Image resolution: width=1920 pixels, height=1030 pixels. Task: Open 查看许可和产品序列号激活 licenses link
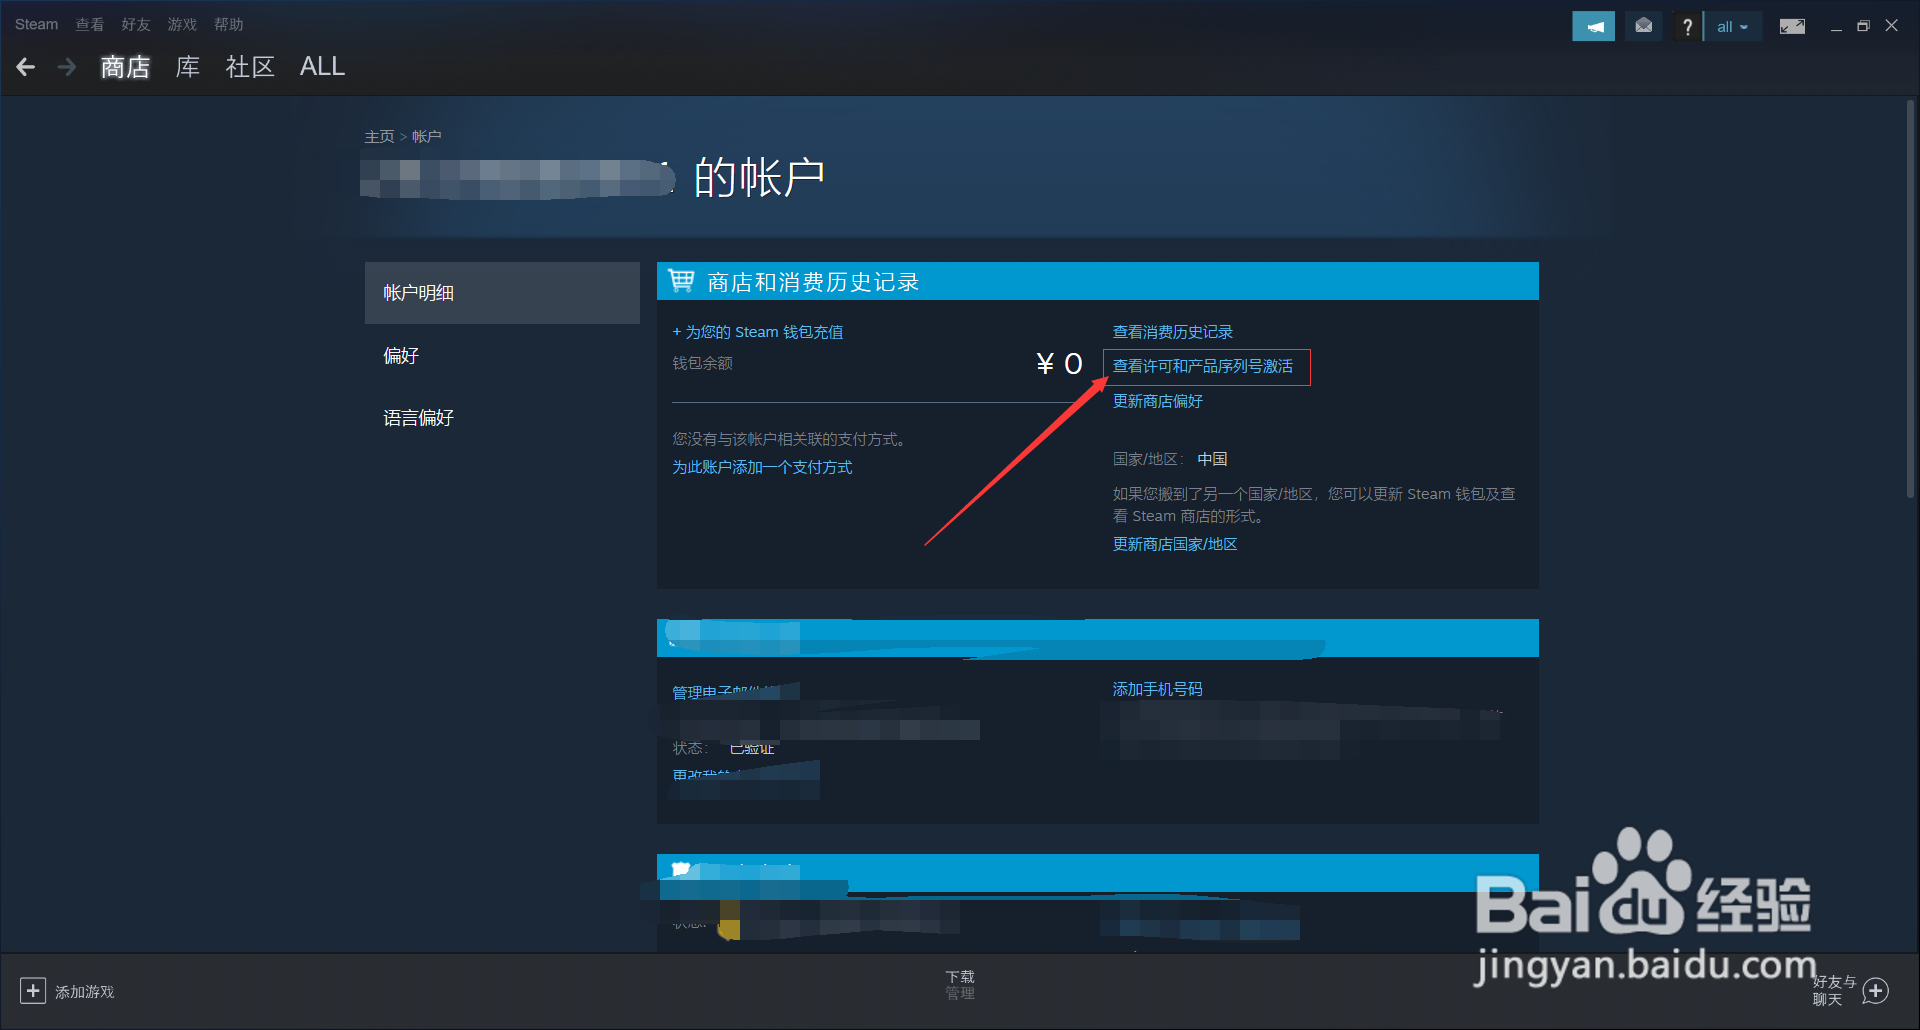(x=1203, y=366)
